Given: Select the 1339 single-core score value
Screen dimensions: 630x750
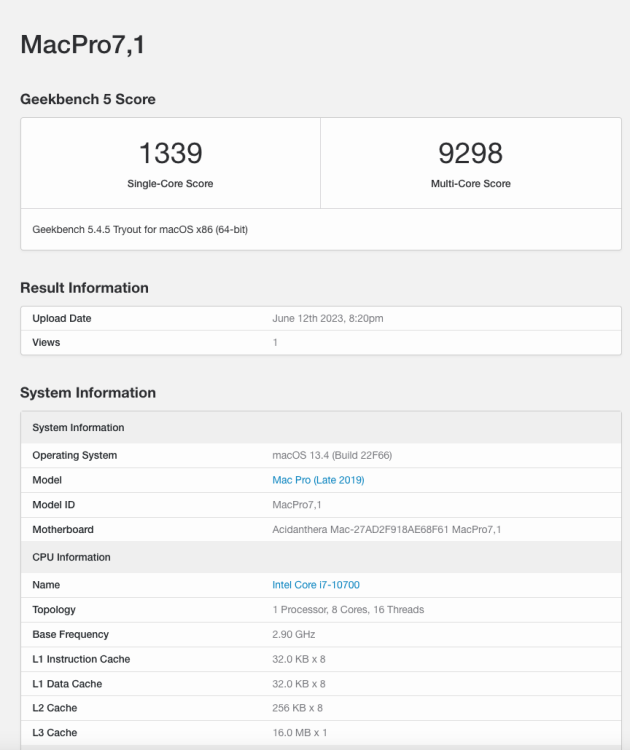Looking at the screenshot, I should pos(170,153).
